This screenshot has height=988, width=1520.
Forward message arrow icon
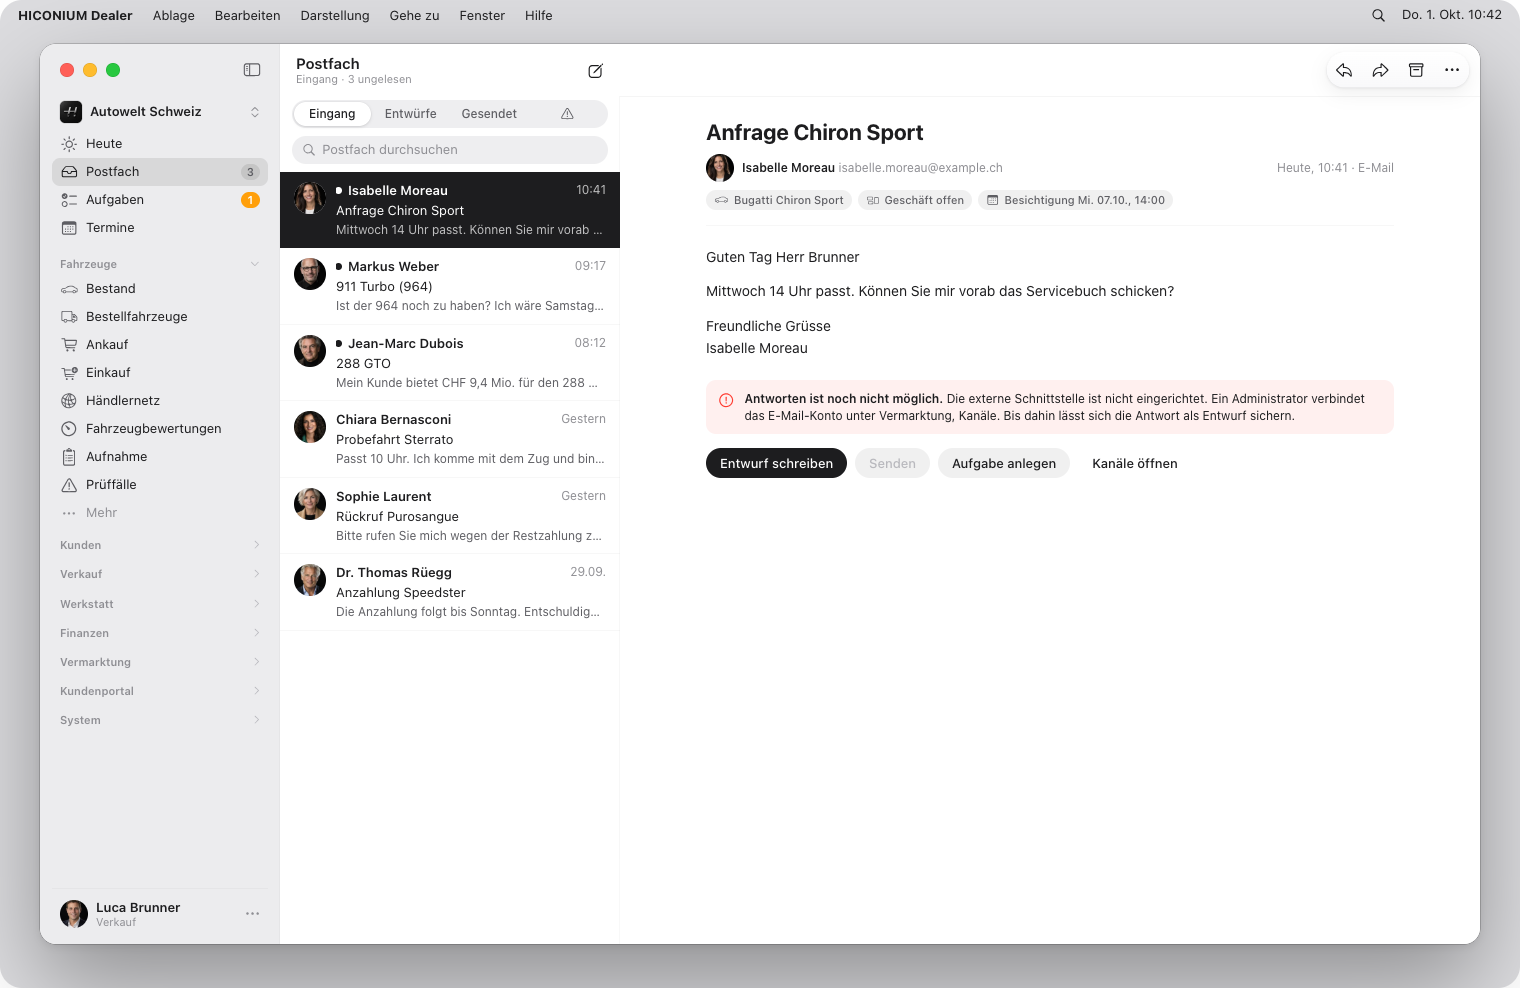coord(1380,70)
